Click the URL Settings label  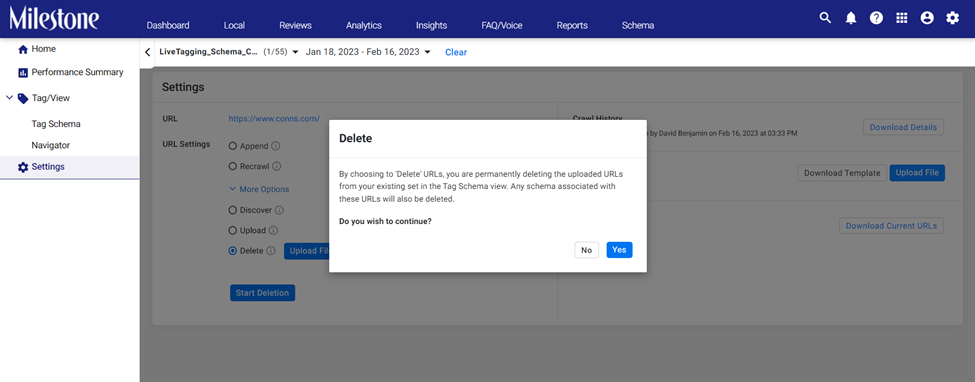[186, 144]
